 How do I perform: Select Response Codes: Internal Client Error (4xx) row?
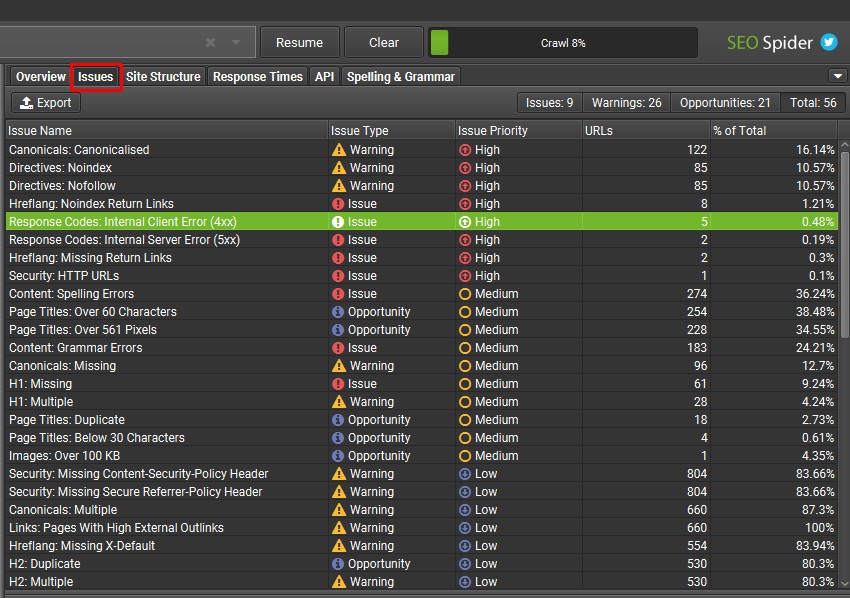[x=422, y=222]
